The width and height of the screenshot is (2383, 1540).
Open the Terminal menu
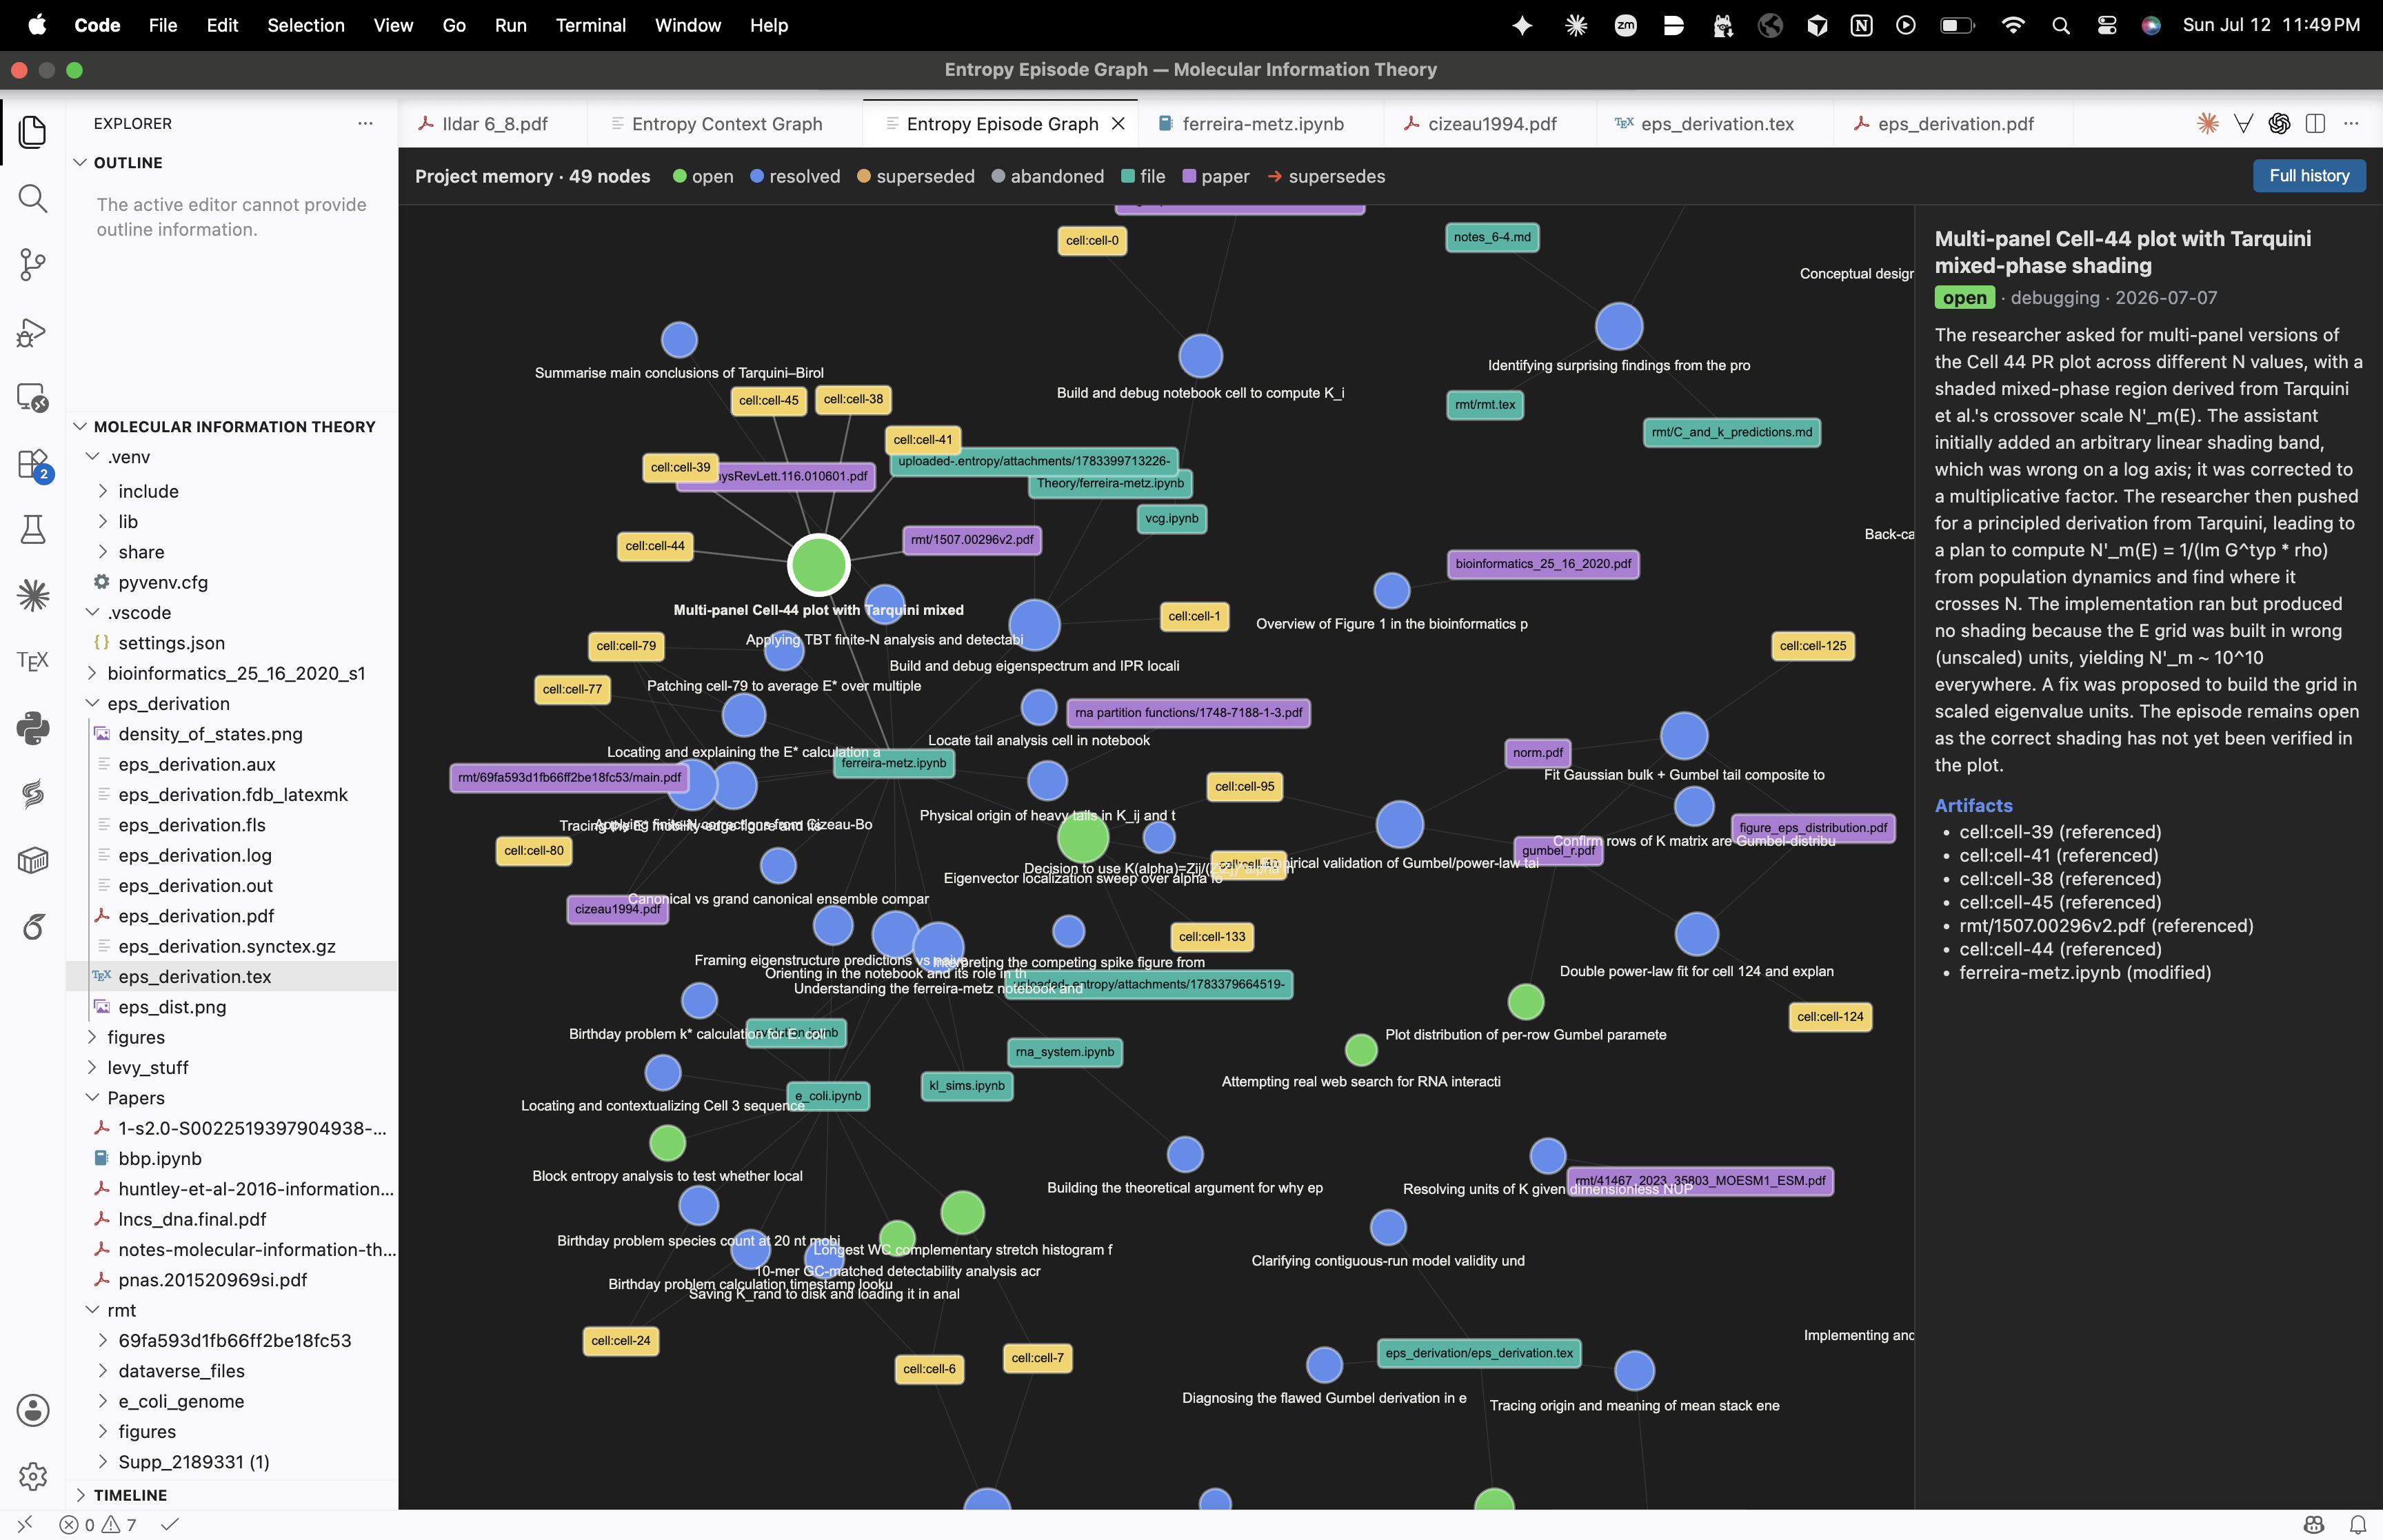pos(590,25)
